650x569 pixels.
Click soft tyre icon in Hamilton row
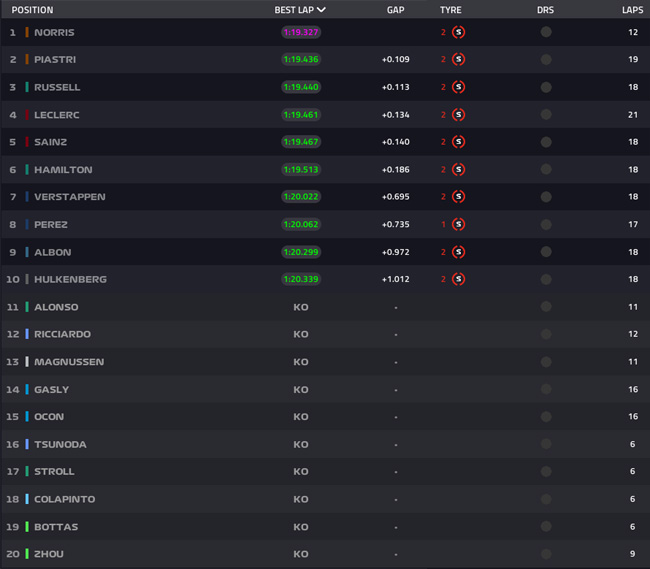[x=458, y=169]
